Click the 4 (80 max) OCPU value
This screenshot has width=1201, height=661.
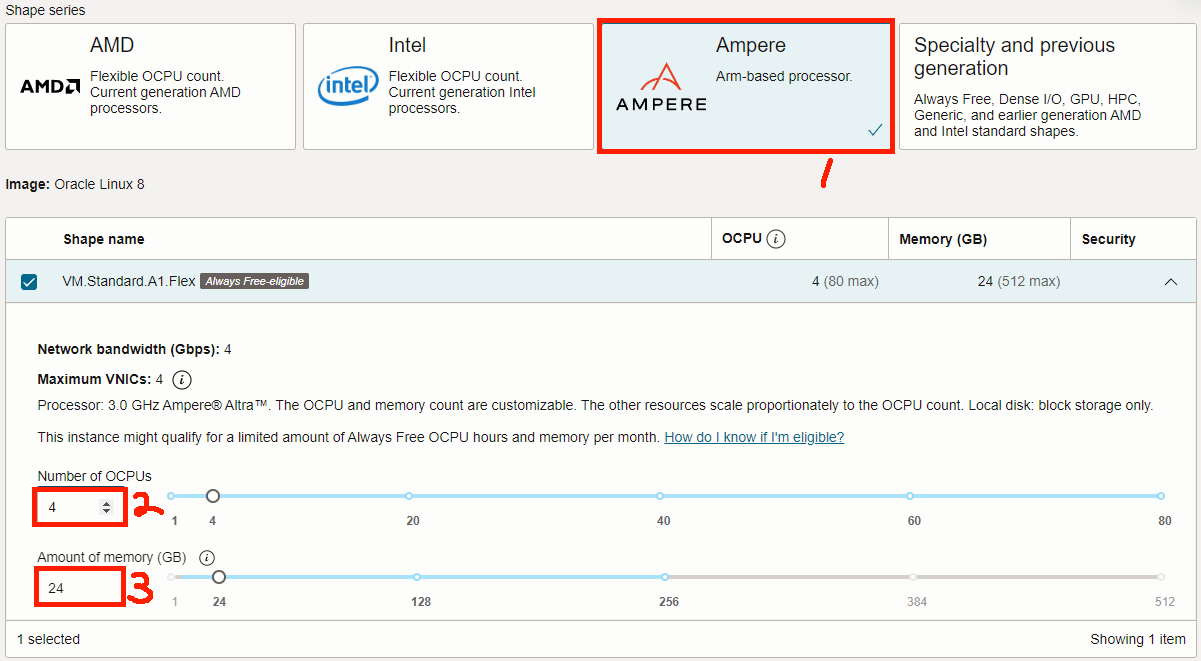pyautogui.click(x=845, y=281)
